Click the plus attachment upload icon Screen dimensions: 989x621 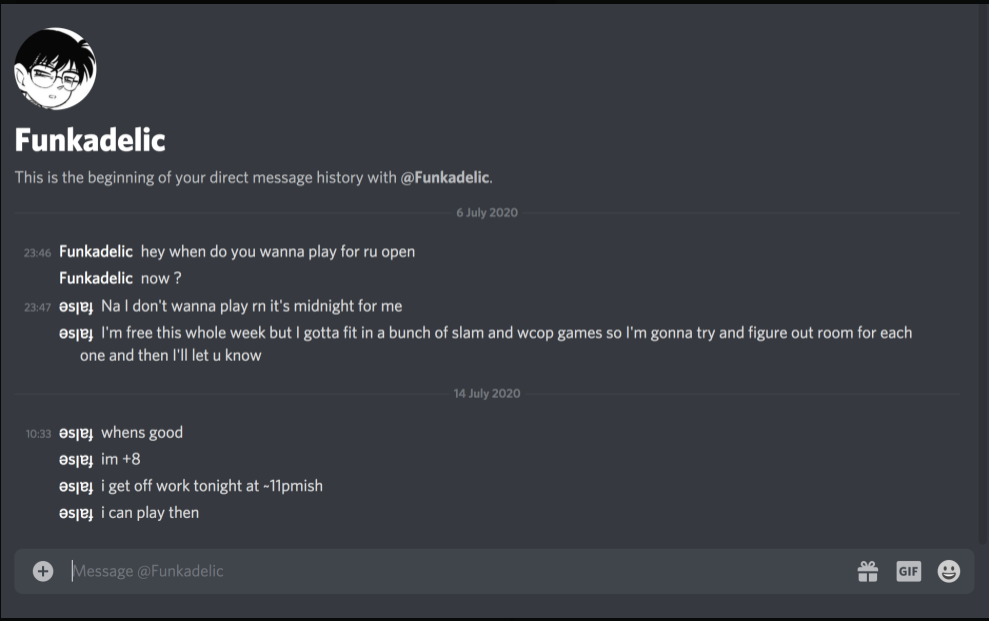tap(43, 571)
